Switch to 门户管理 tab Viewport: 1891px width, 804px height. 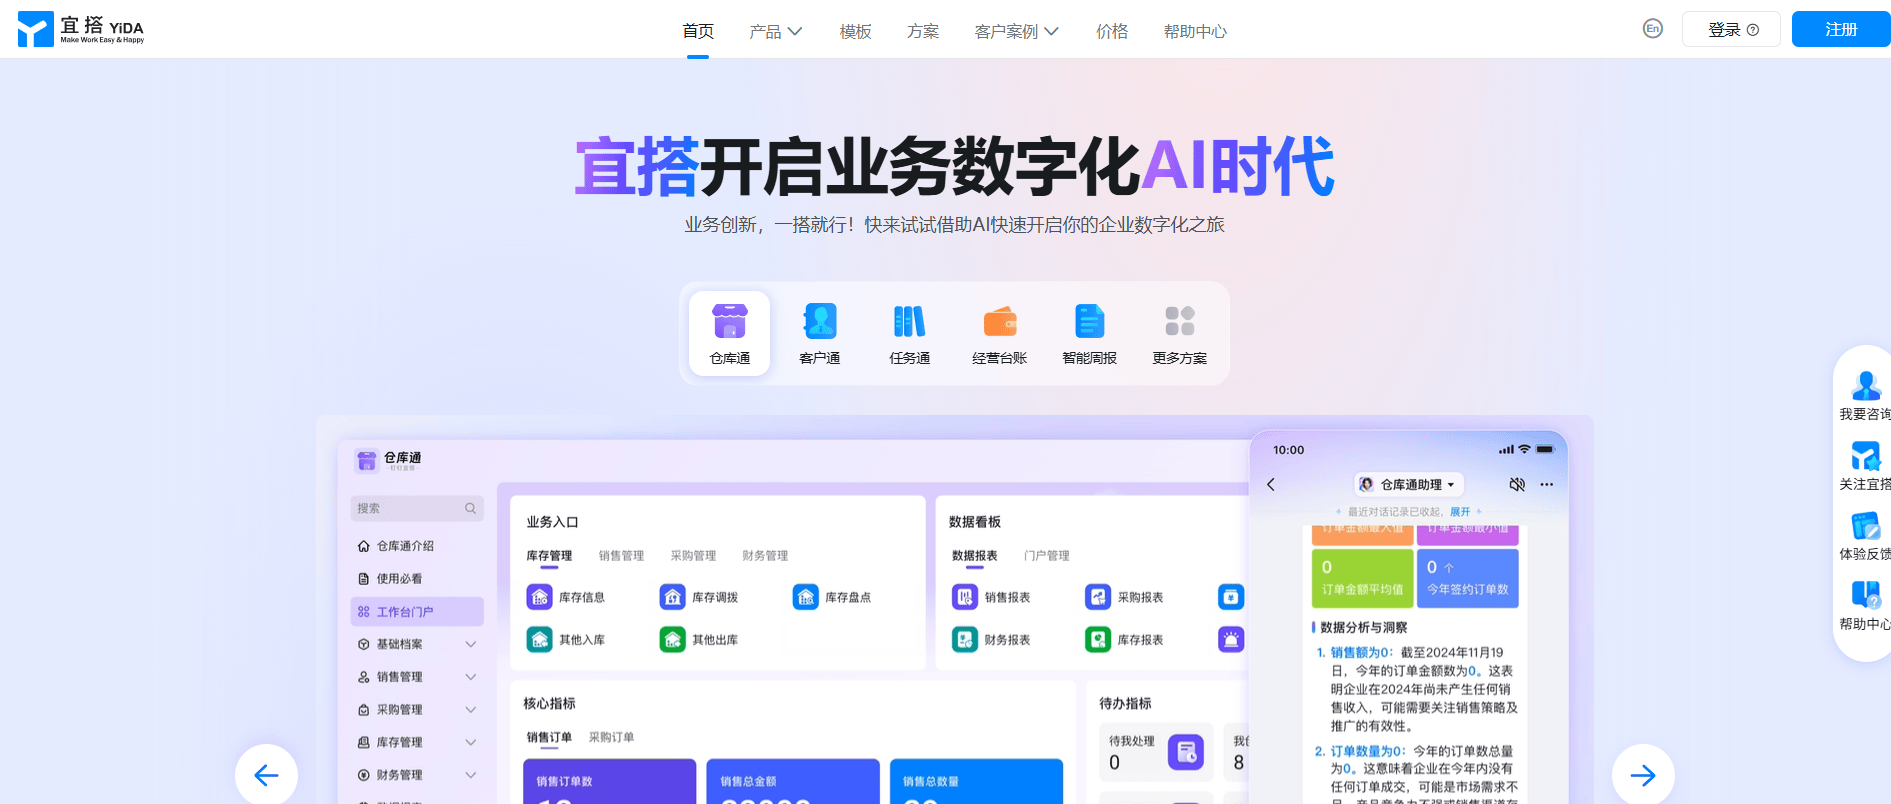coord(1046,556)
